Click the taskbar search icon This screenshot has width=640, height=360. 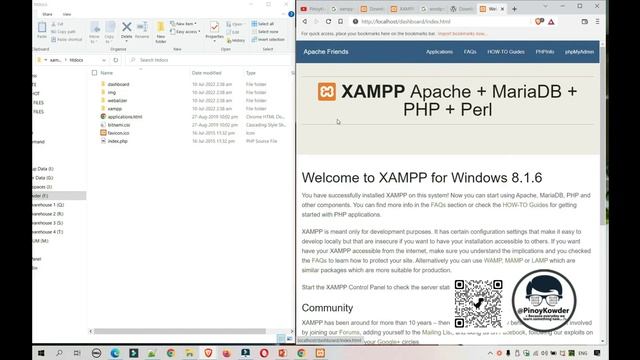[59, 353]
